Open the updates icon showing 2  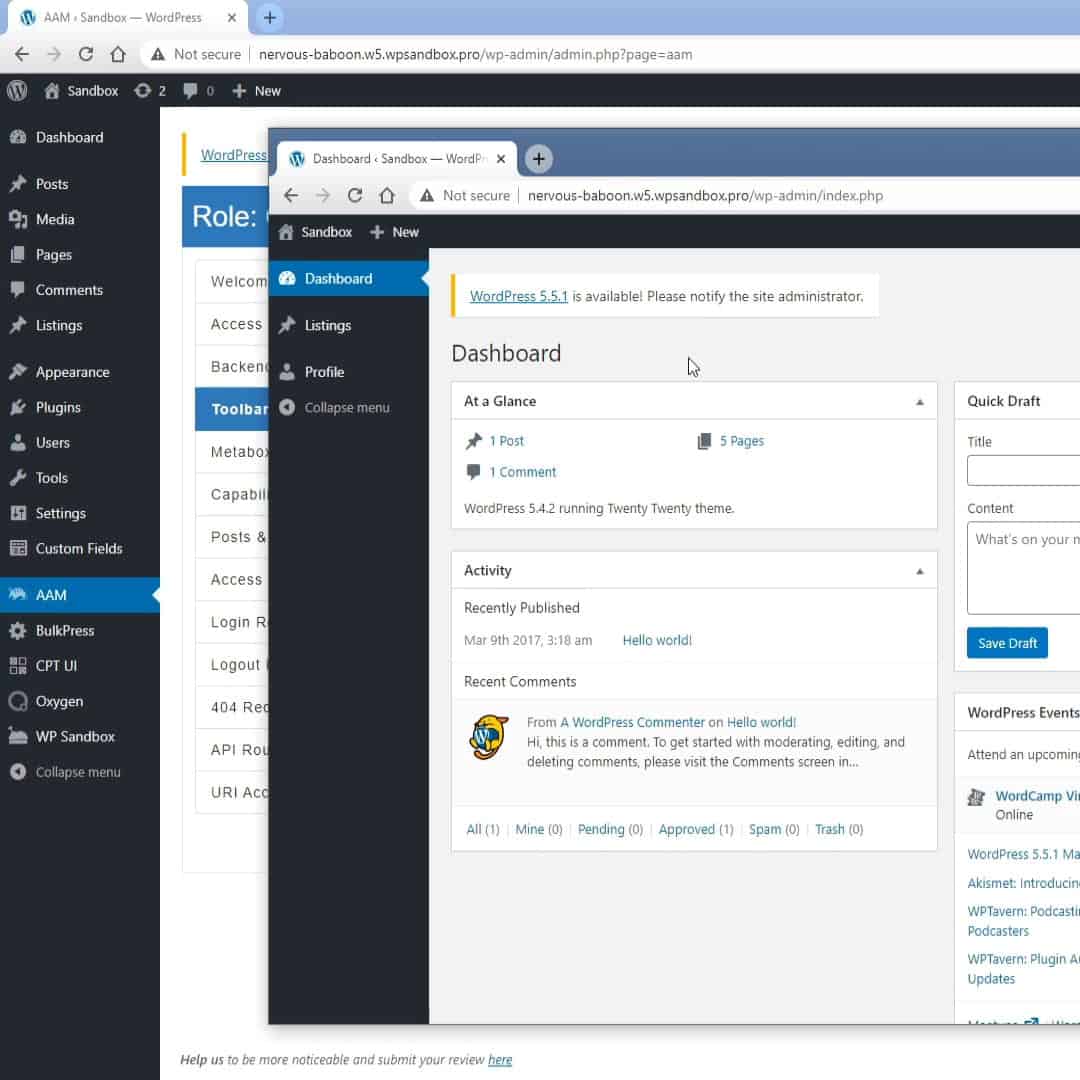tap(150, 91)
